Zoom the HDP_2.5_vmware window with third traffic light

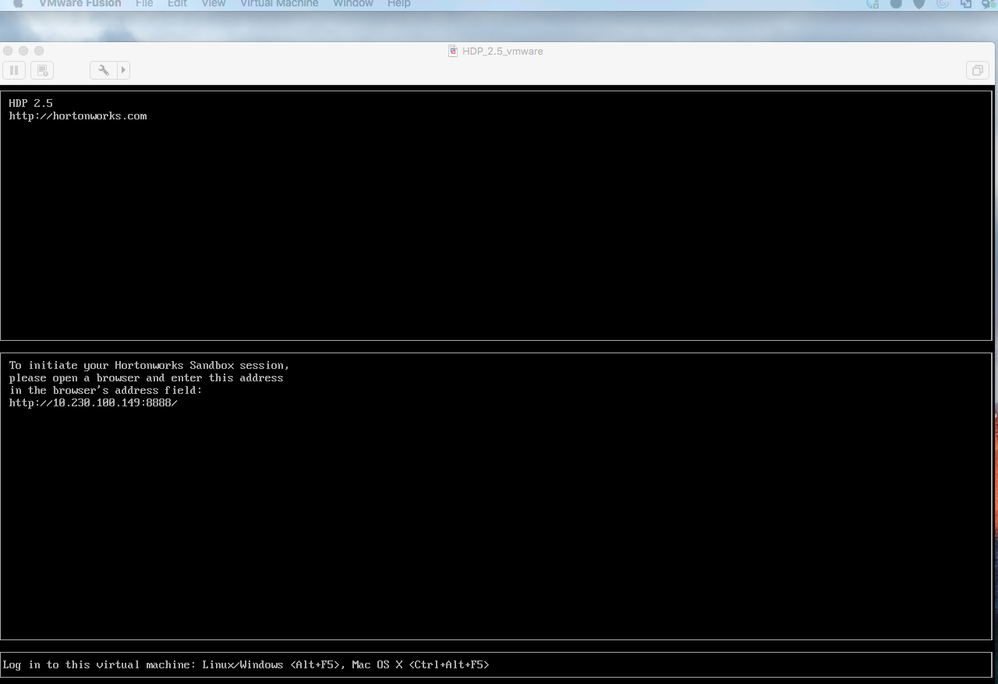[39, 51]
